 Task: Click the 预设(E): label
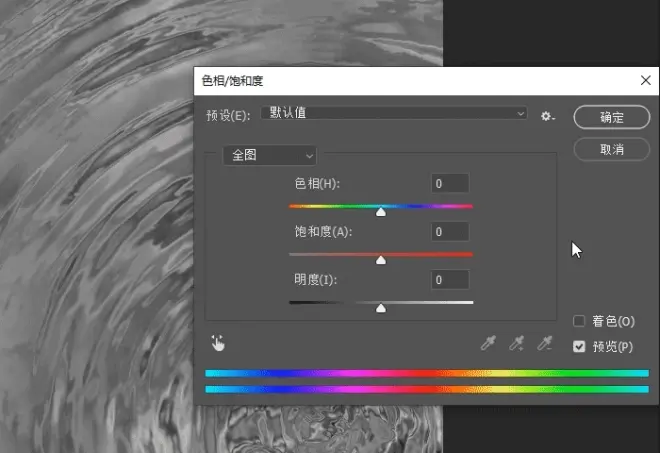[228, 115]
